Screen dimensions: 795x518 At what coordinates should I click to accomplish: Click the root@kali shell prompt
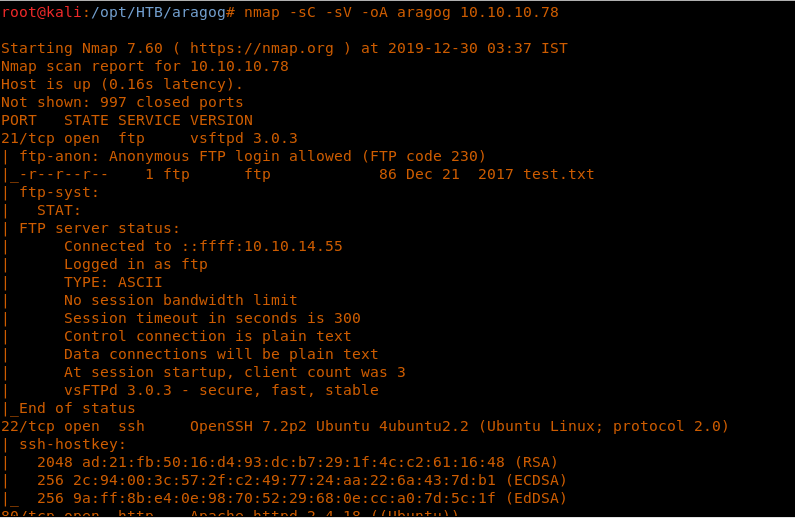(x=40, y=12)
